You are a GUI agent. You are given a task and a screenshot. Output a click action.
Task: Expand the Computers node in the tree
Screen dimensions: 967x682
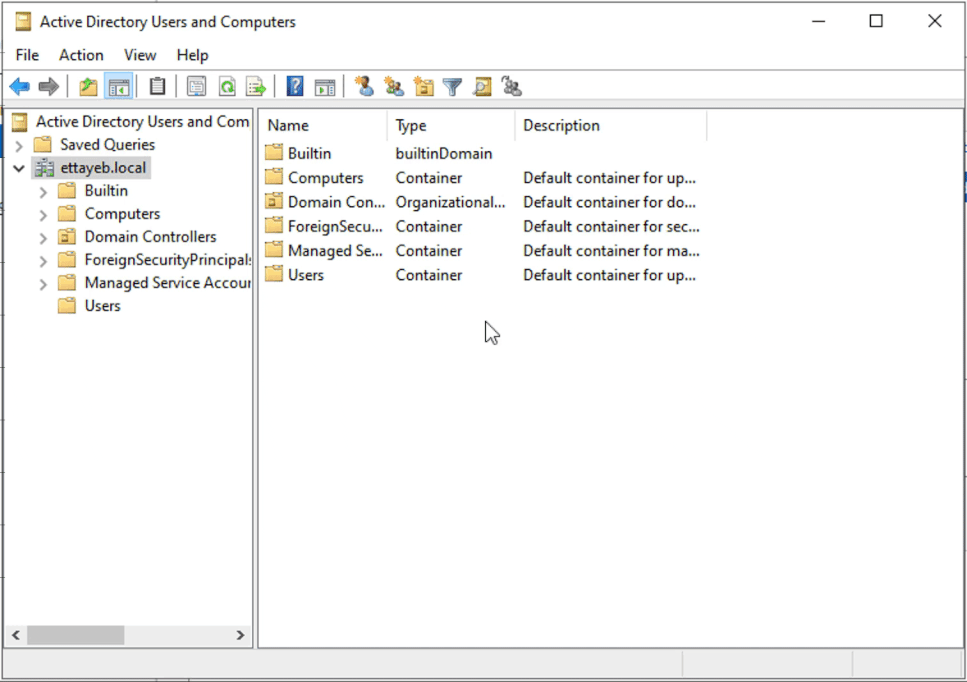pyautogui.click(x=43, y=215)
